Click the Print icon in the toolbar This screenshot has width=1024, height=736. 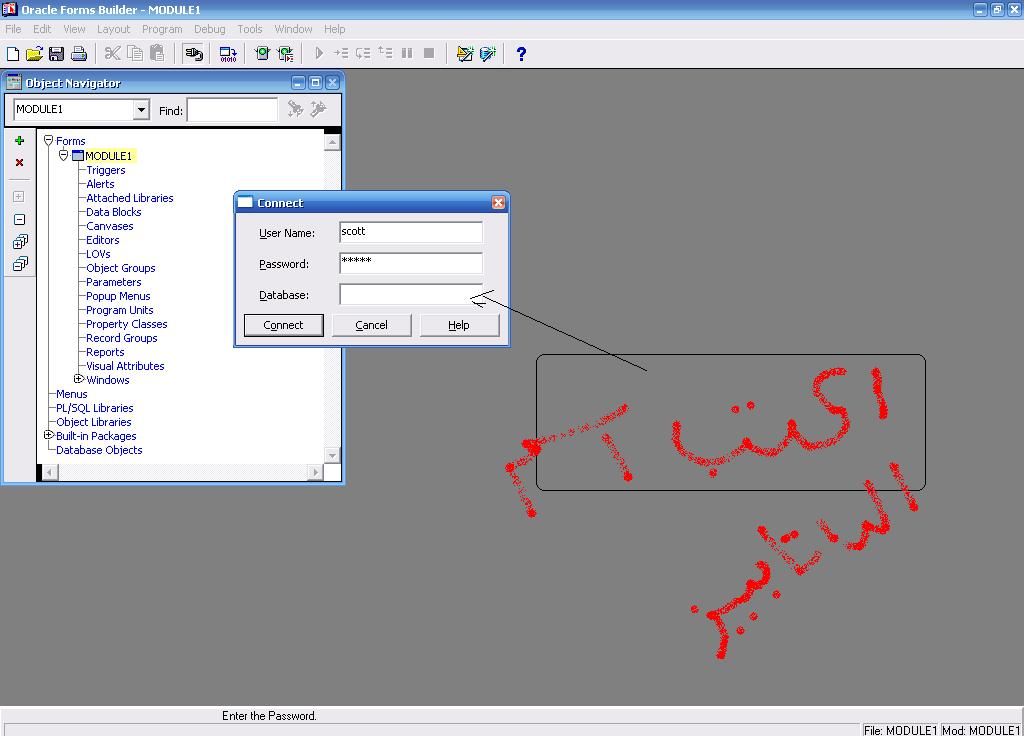tap(79, 54)
